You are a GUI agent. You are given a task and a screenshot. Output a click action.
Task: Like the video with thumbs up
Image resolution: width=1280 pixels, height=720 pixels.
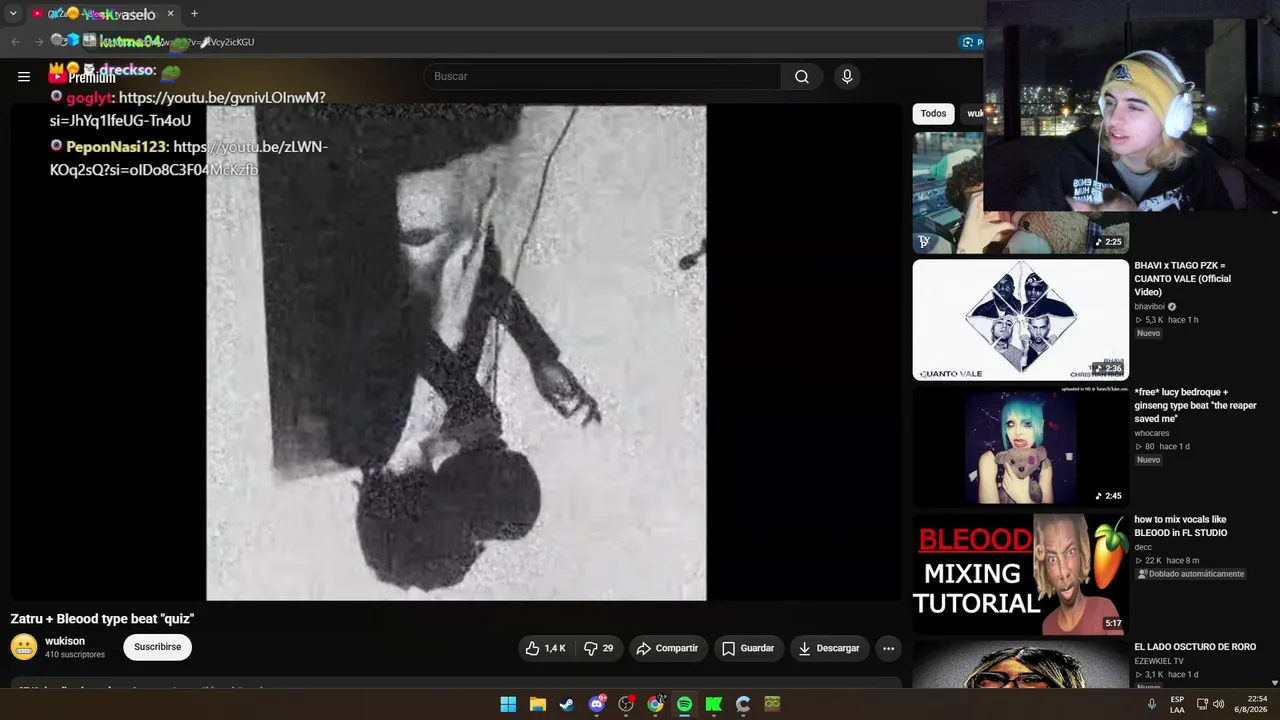click(546, 648)
